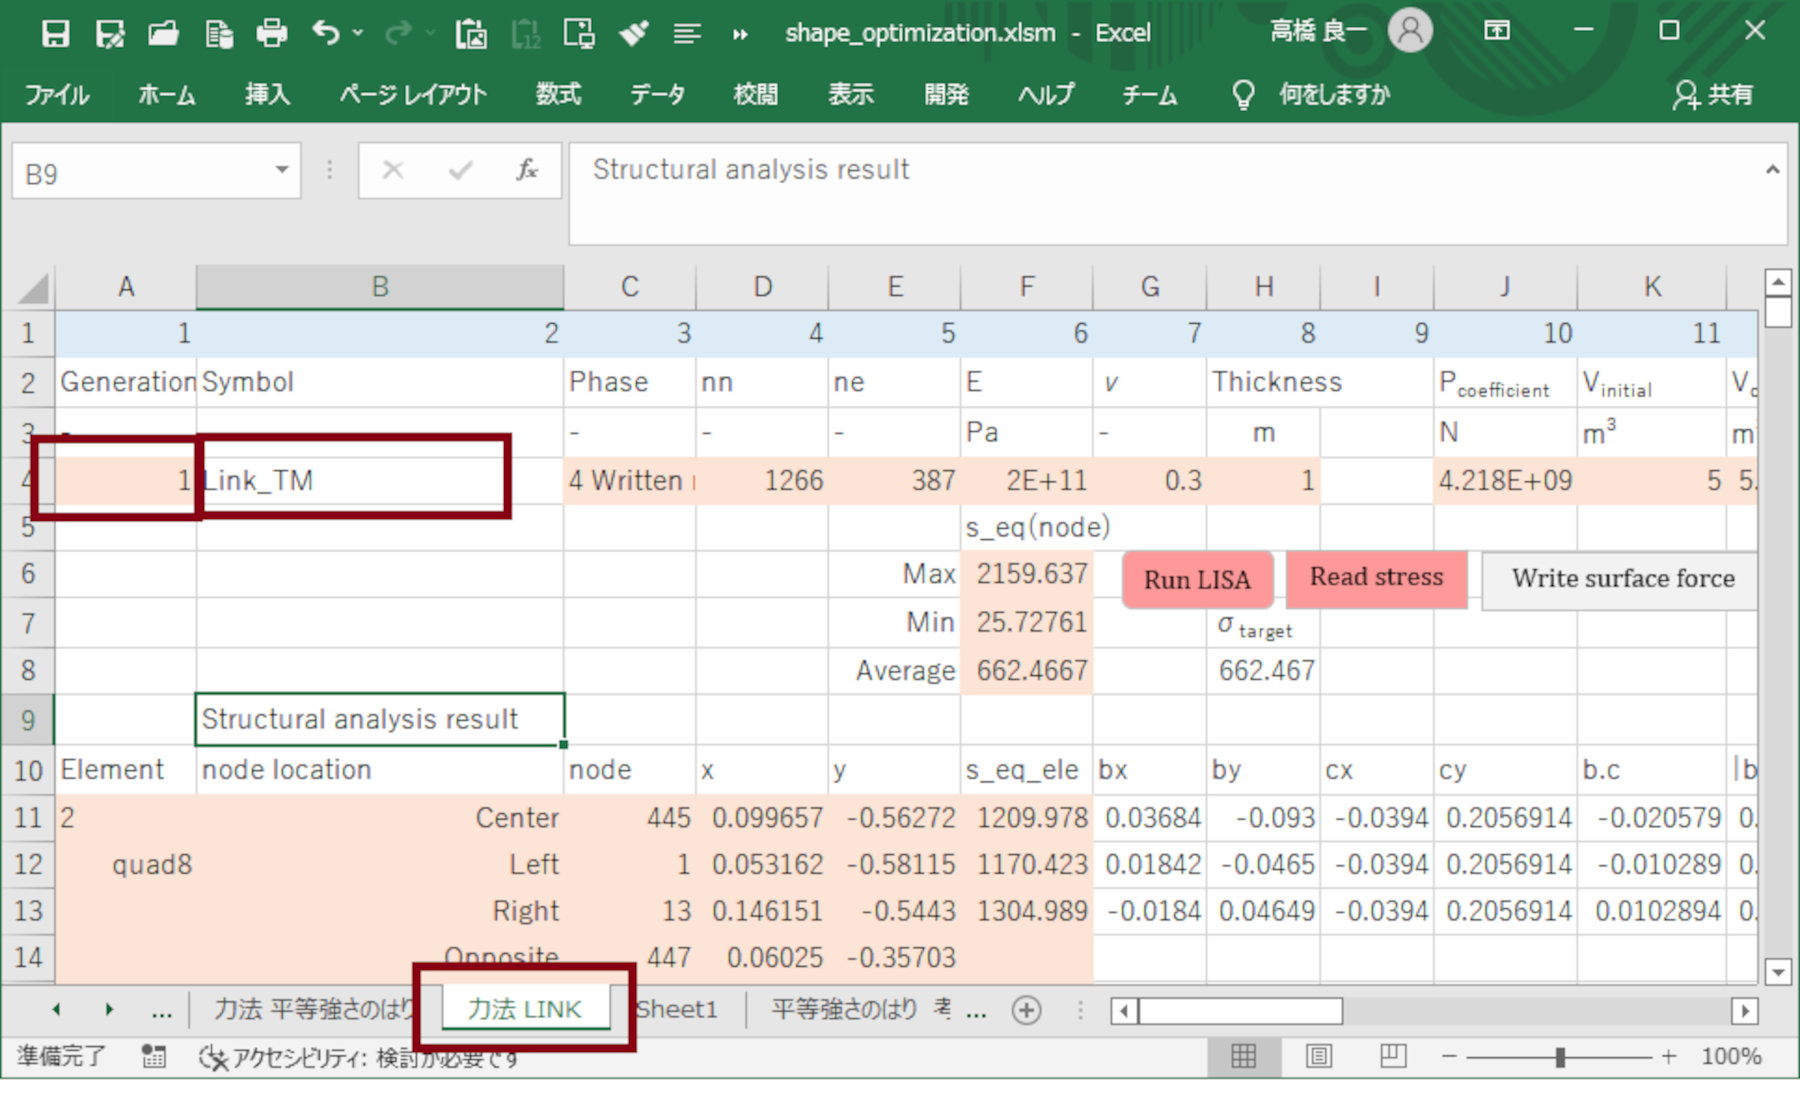Image resolution: width=1800 pixels, height=1109 pixels.
Task: Click the Clear formatting brush icon
Action: tap(634, 33)
